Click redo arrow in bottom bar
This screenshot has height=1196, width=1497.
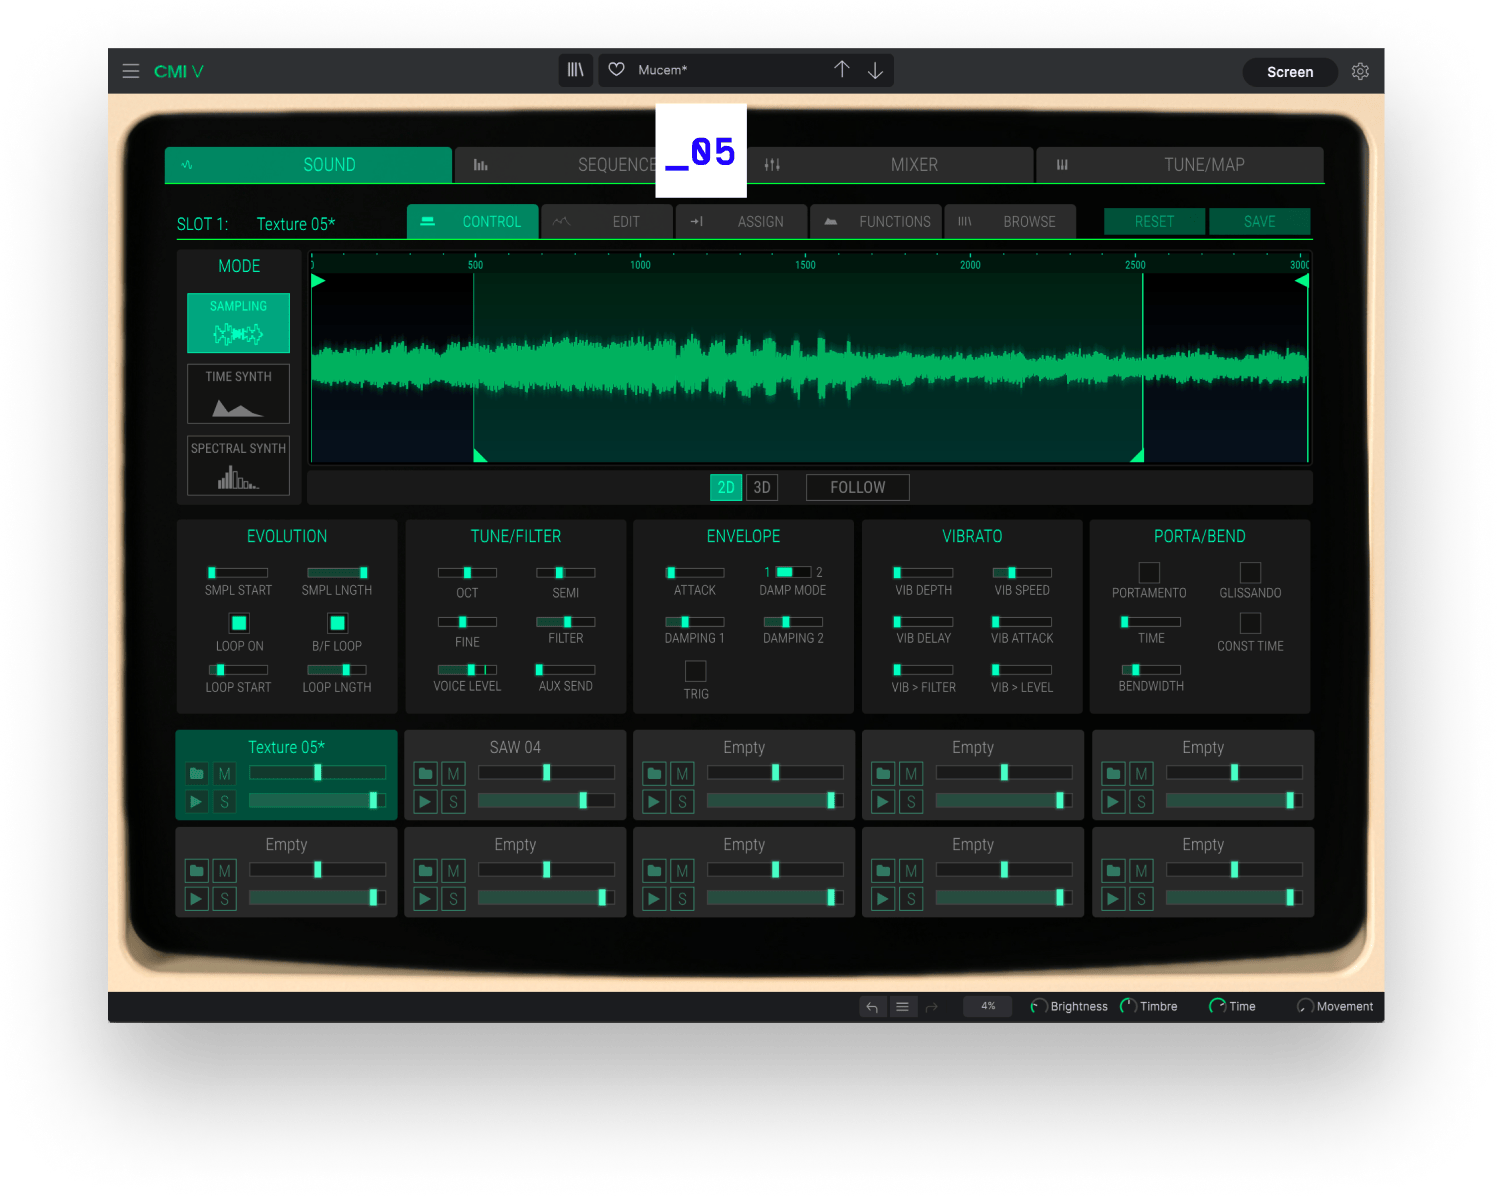tap(932, 1007)
